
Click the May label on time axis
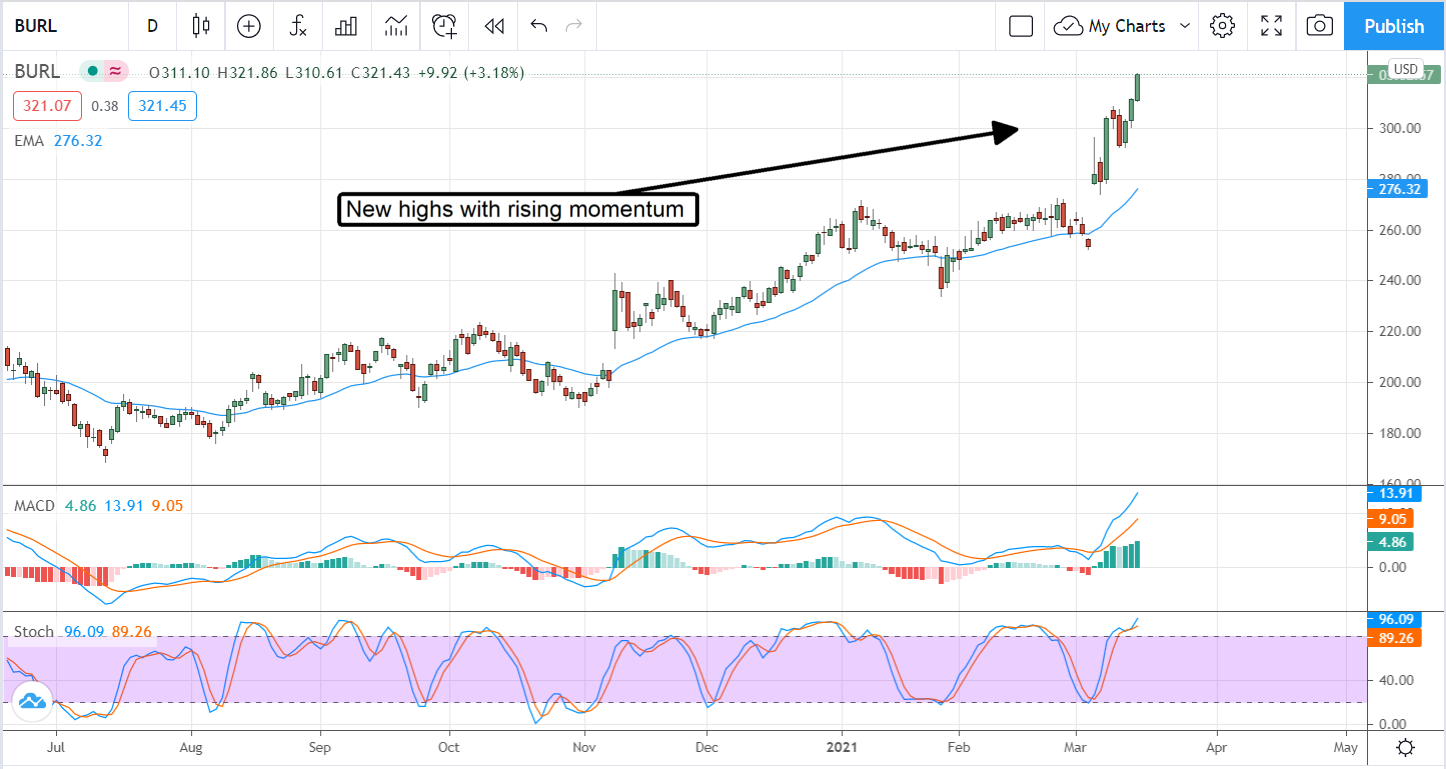click(x=1346, y=747)
